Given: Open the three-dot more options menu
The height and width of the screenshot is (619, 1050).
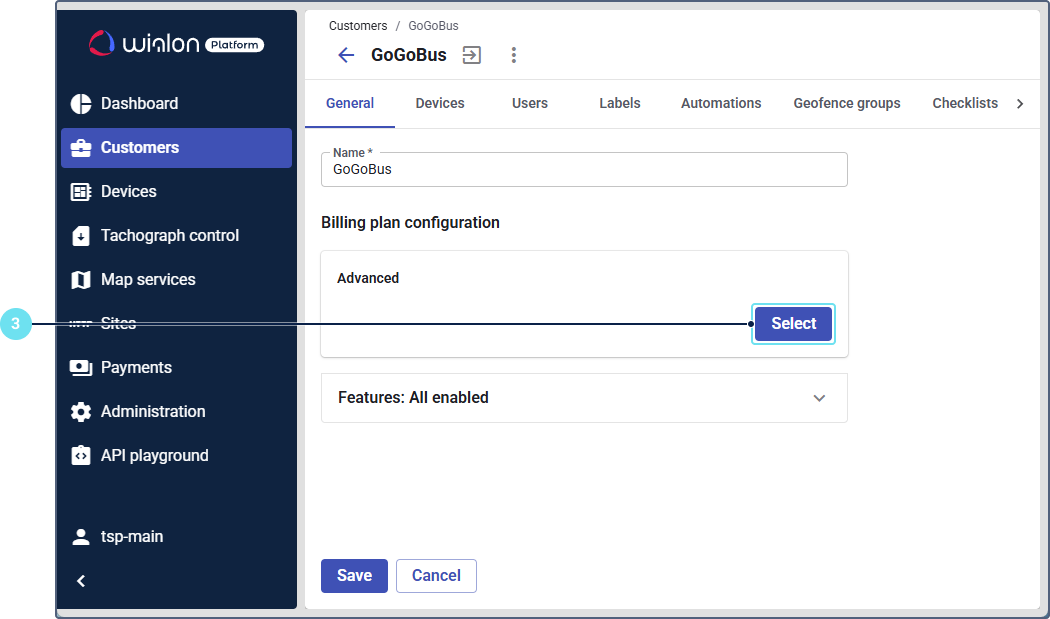Looking at the screenshot, I should click(514, 55).
